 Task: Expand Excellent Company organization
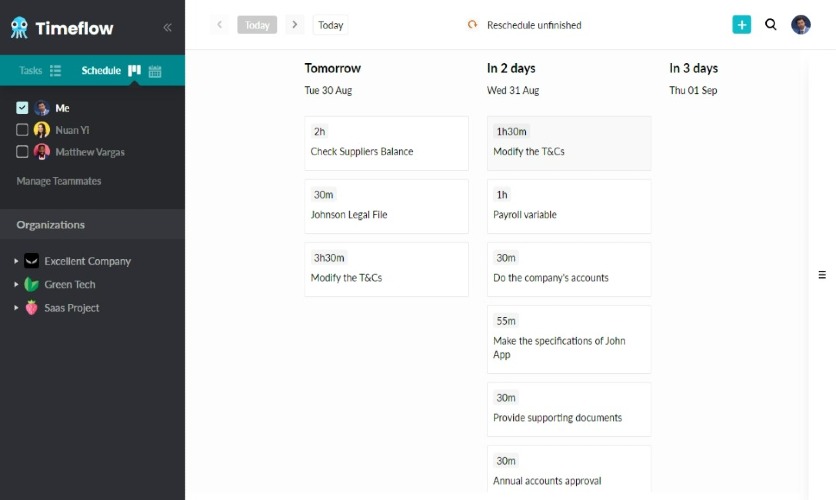[x=16, y=261]
